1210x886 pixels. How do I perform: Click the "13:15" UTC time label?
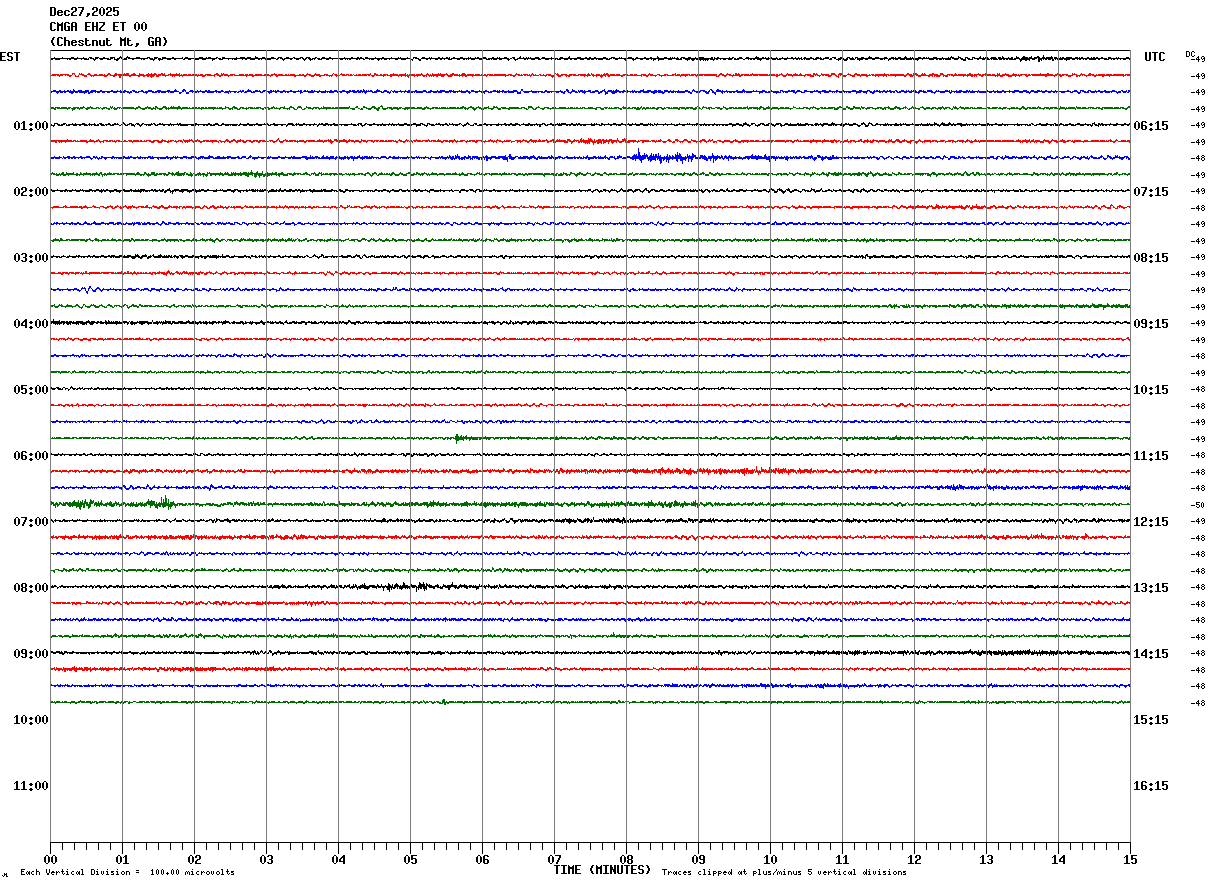pyautogui.click(x=1151, y=588)
